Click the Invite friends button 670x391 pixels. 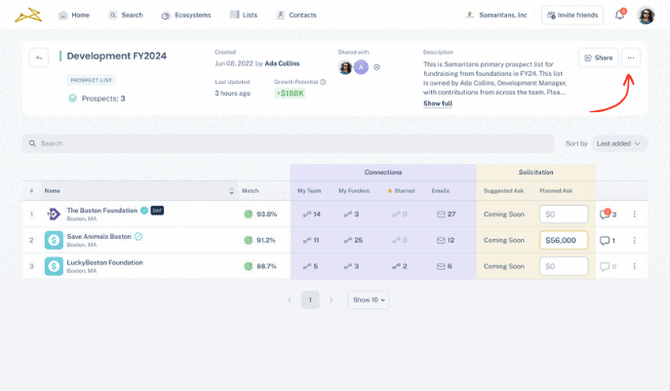pyautogui.click(x=573, y=15)
